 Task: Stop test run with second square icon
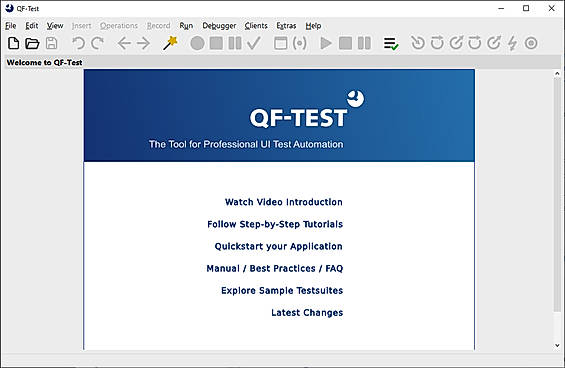point(345,43)
